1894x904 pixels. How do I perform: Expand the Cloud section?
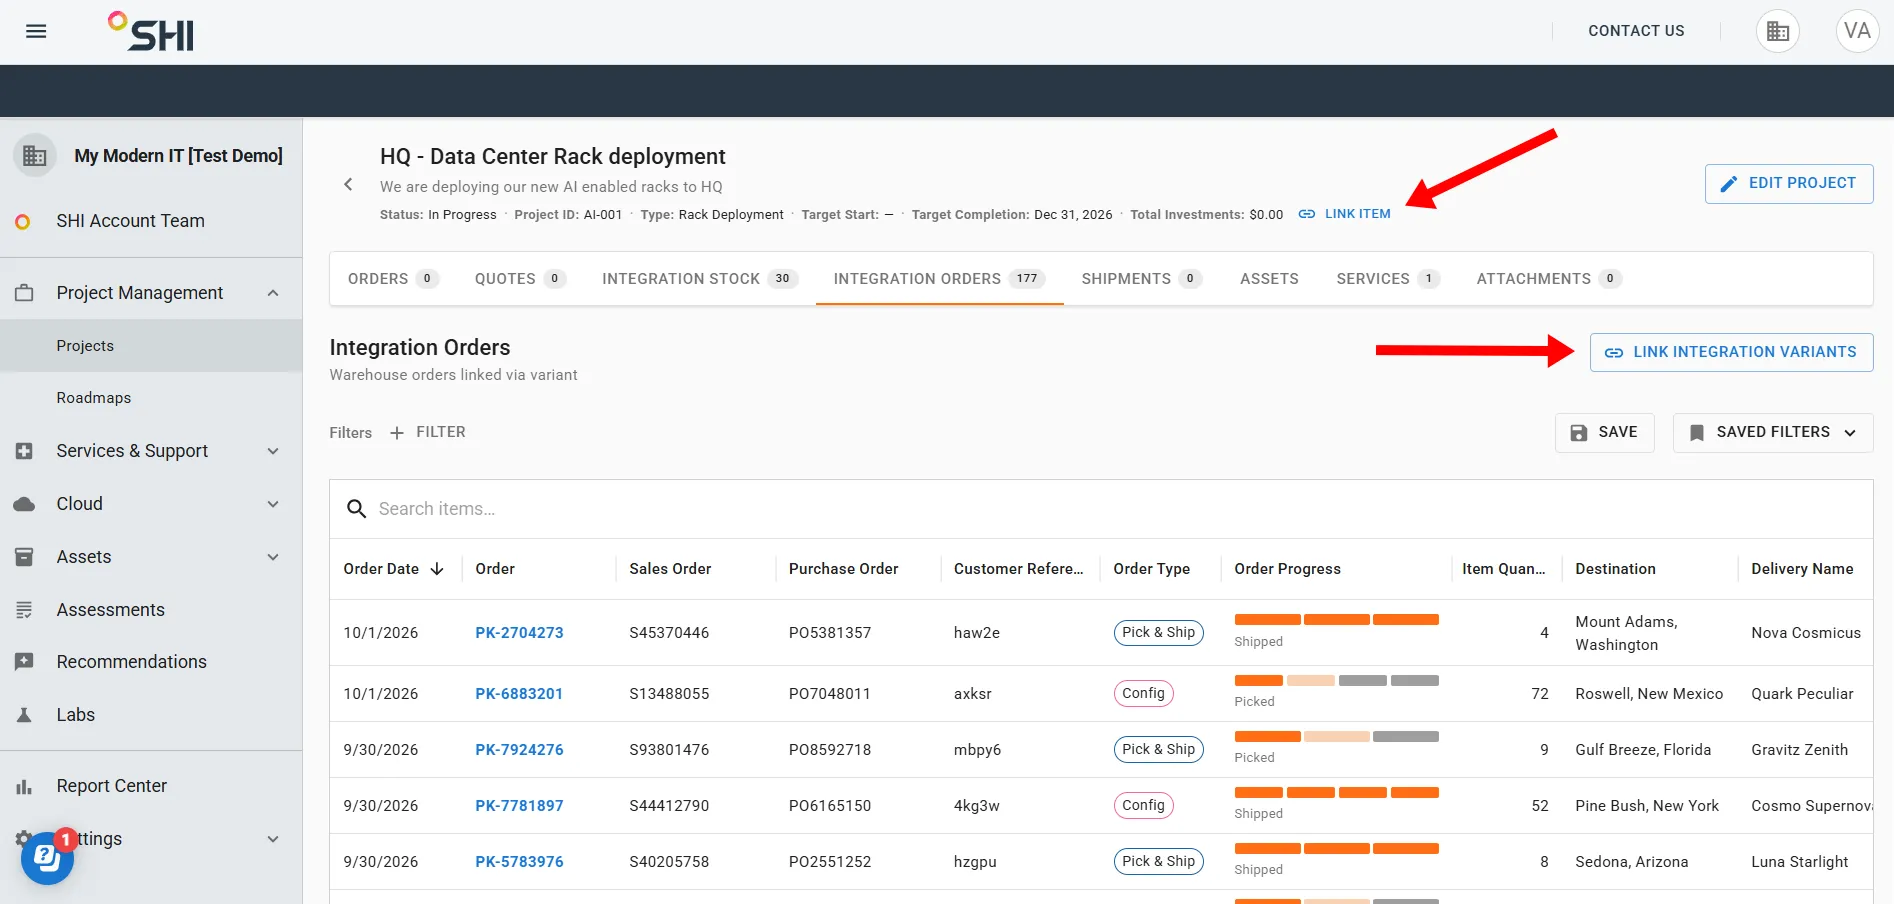coord(273,504)
